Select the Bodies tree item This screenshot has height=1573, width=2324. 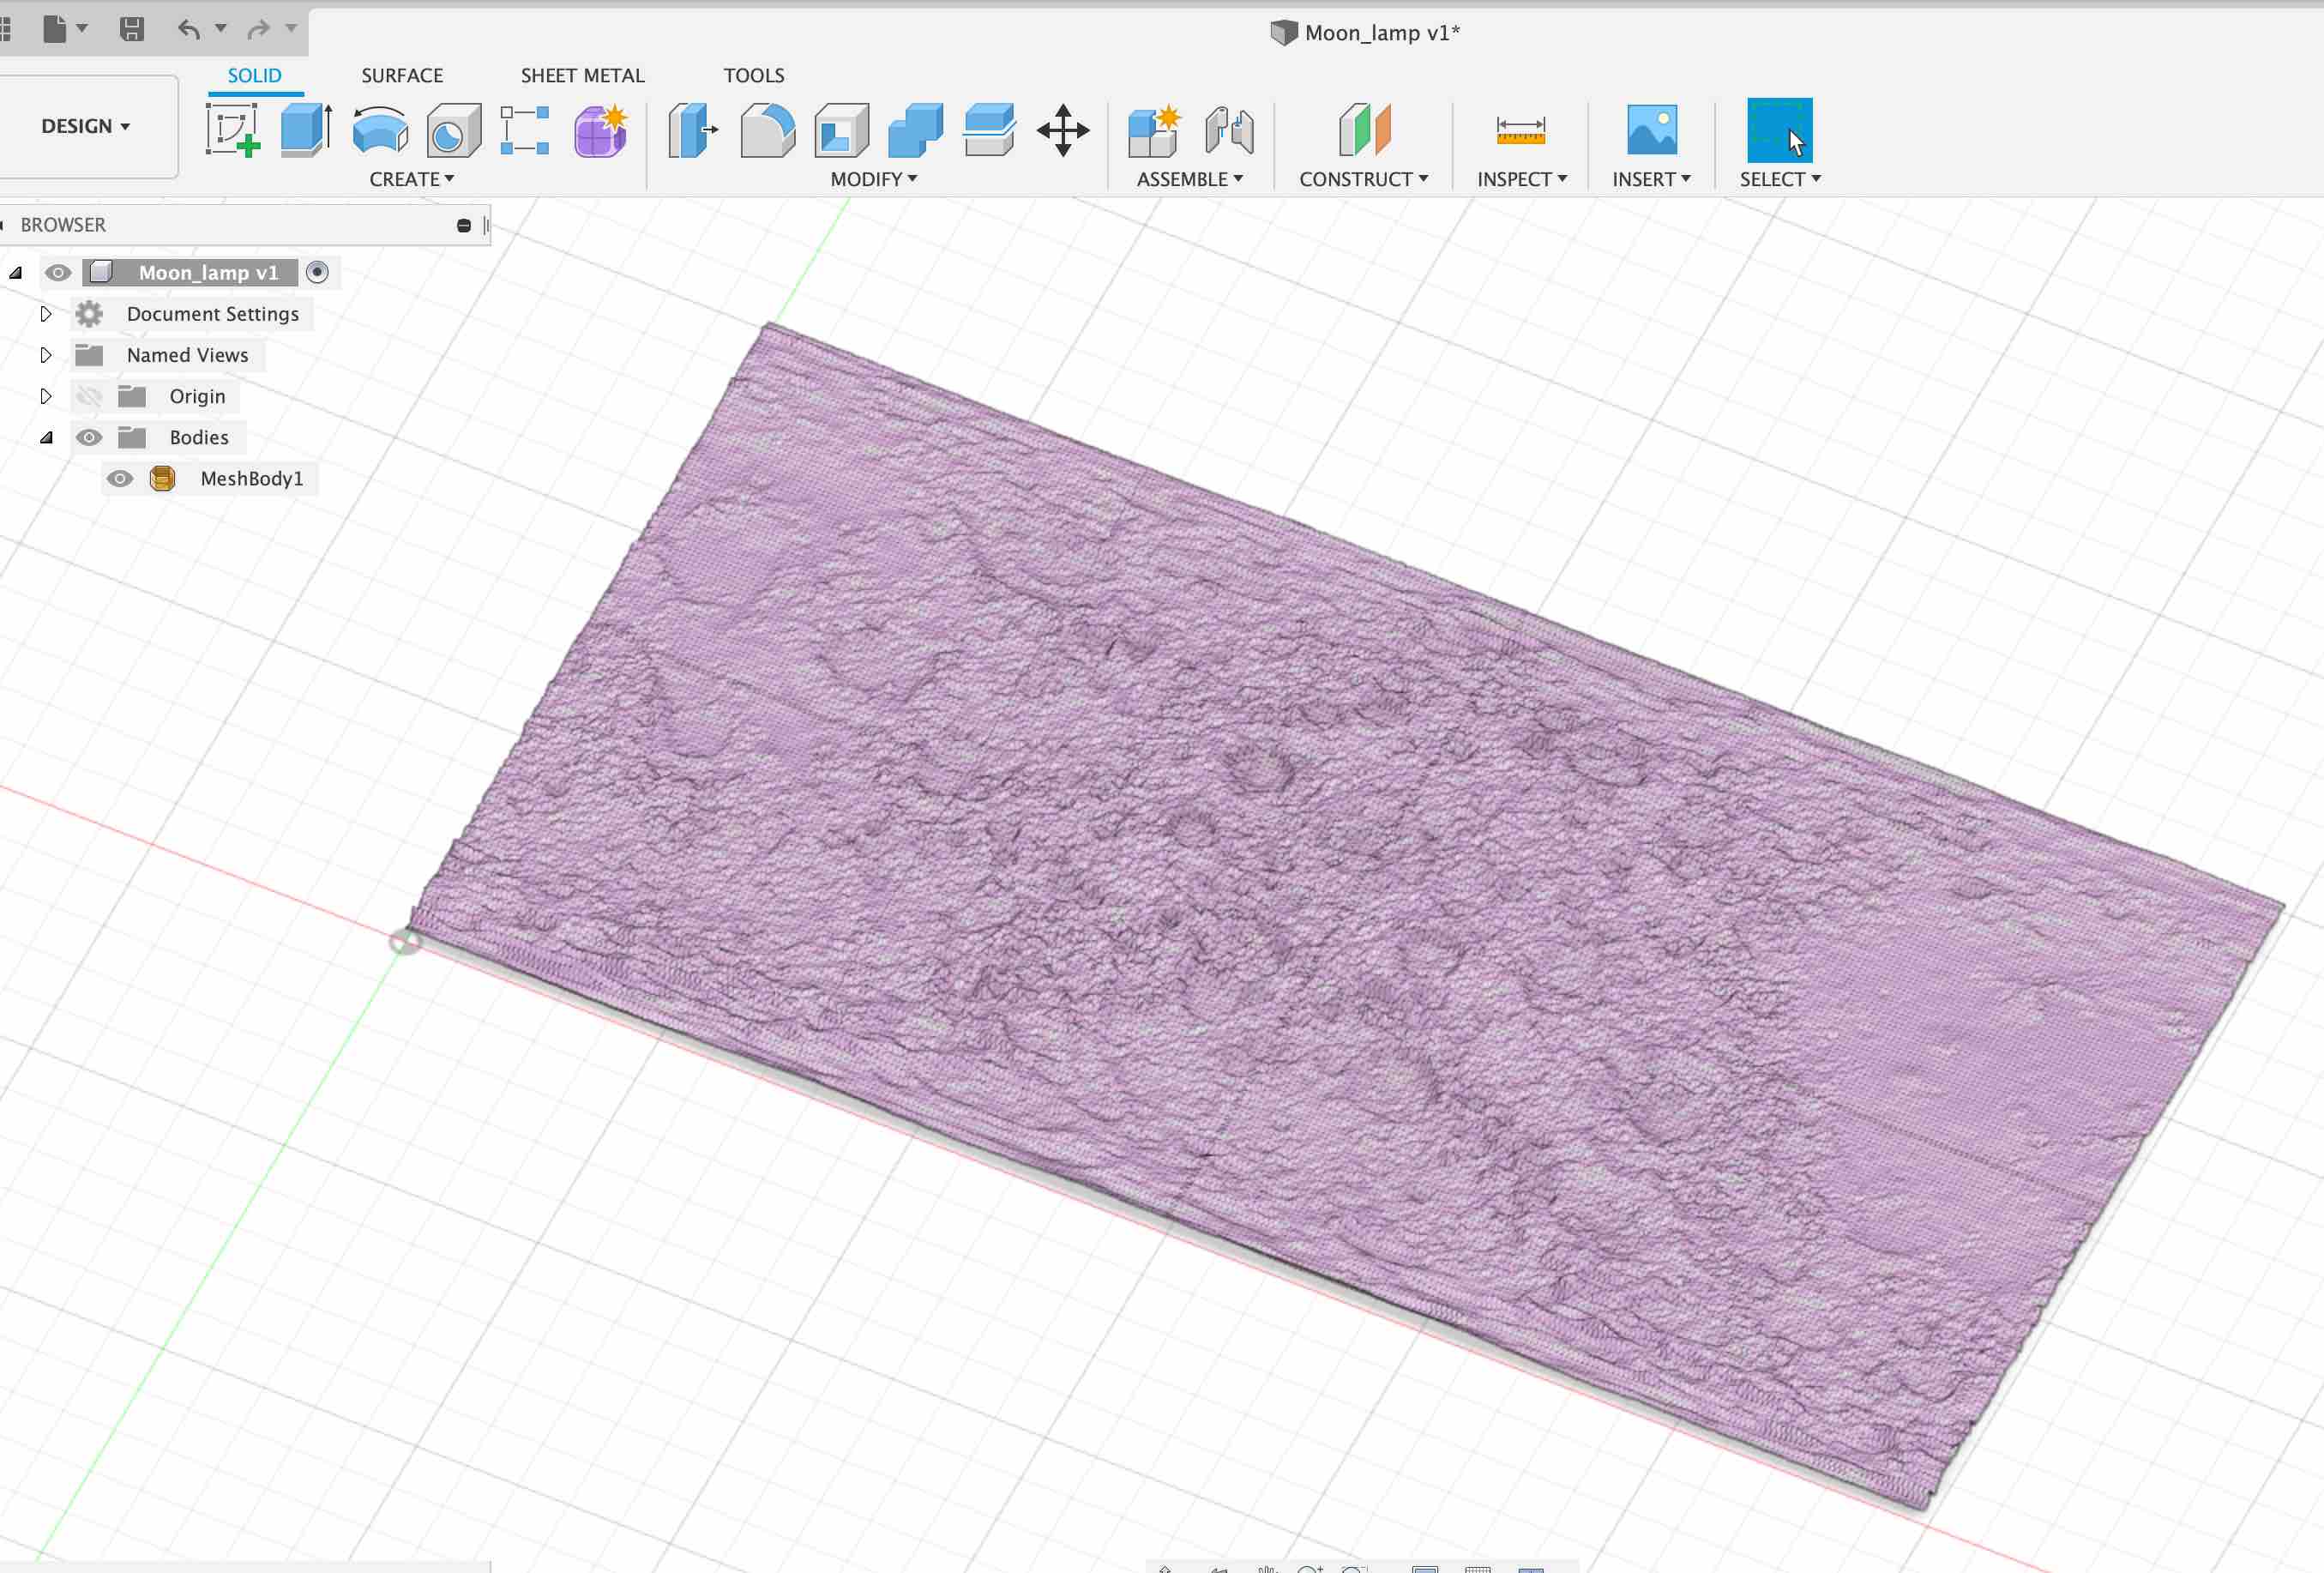click(x=199, y=437)
